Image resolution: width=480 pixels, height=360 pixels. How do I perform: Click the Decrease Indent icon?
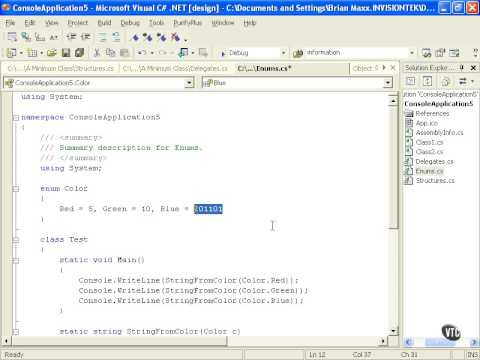click(x=71, y=37)
